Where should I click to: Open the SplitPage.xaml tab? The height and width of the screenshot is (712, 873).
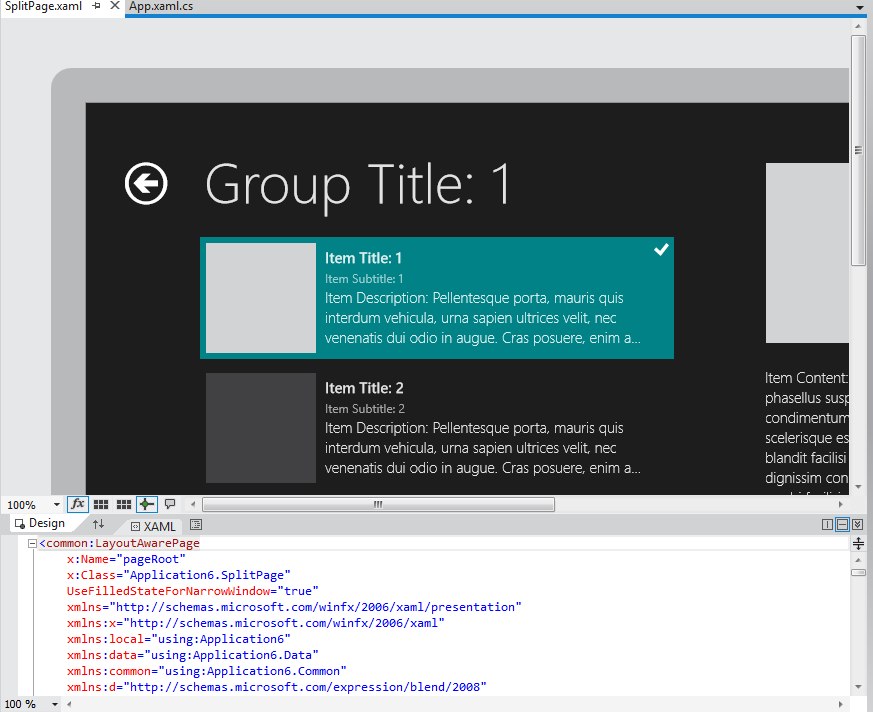tap(43, 6)
